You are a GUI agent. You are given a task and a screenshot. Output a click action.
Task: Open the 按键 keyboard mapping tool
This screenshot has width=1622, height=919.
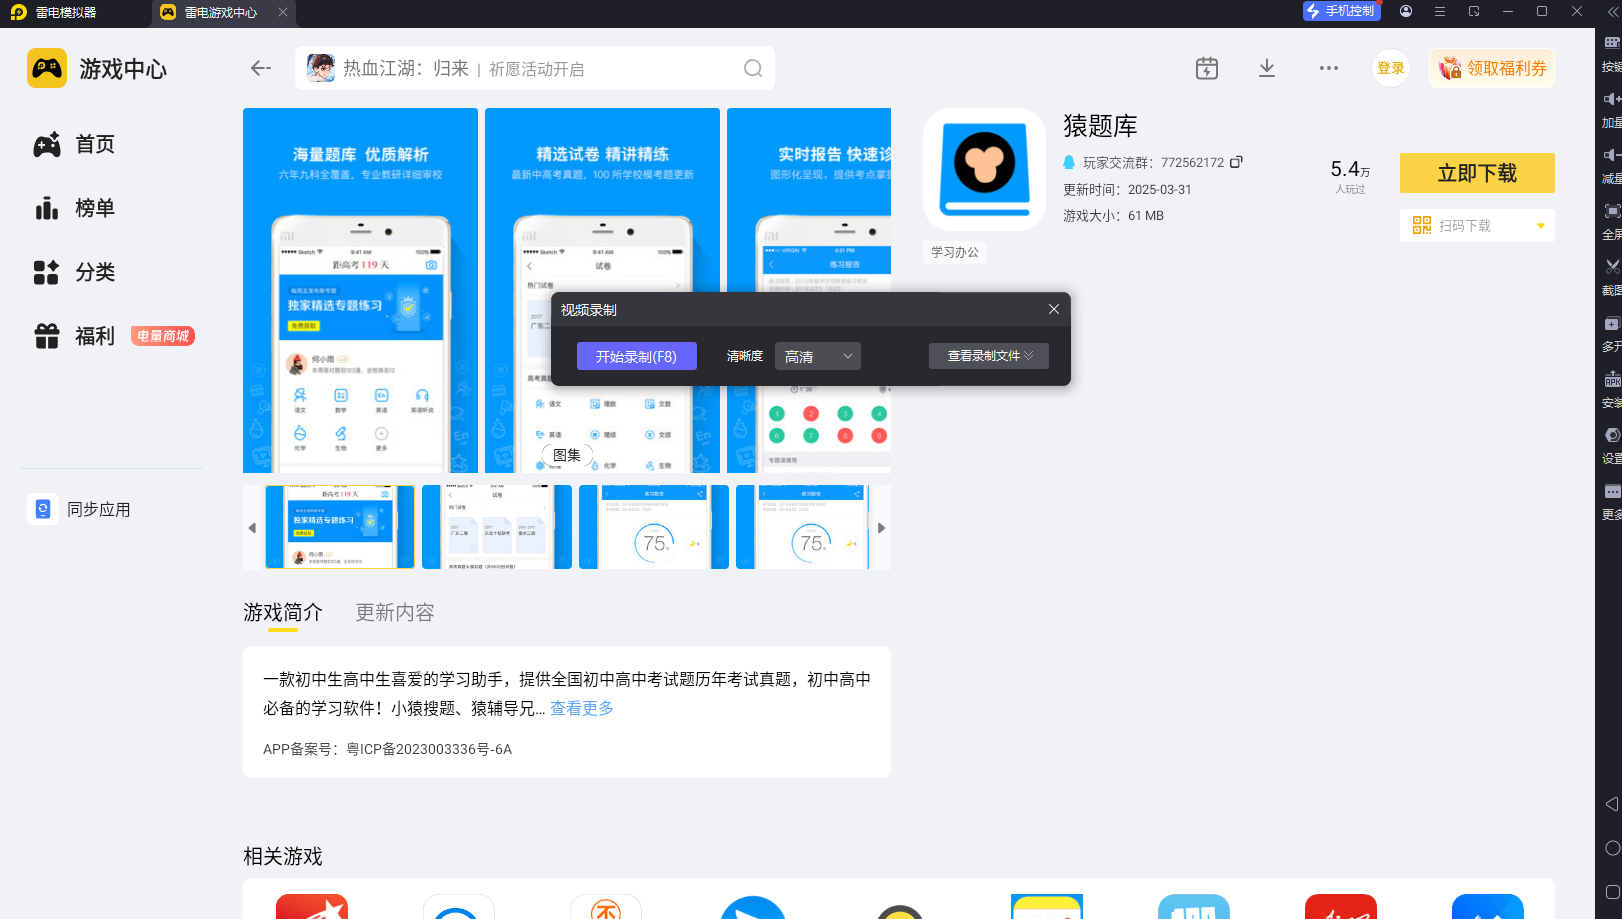[x=1610, y=43]
